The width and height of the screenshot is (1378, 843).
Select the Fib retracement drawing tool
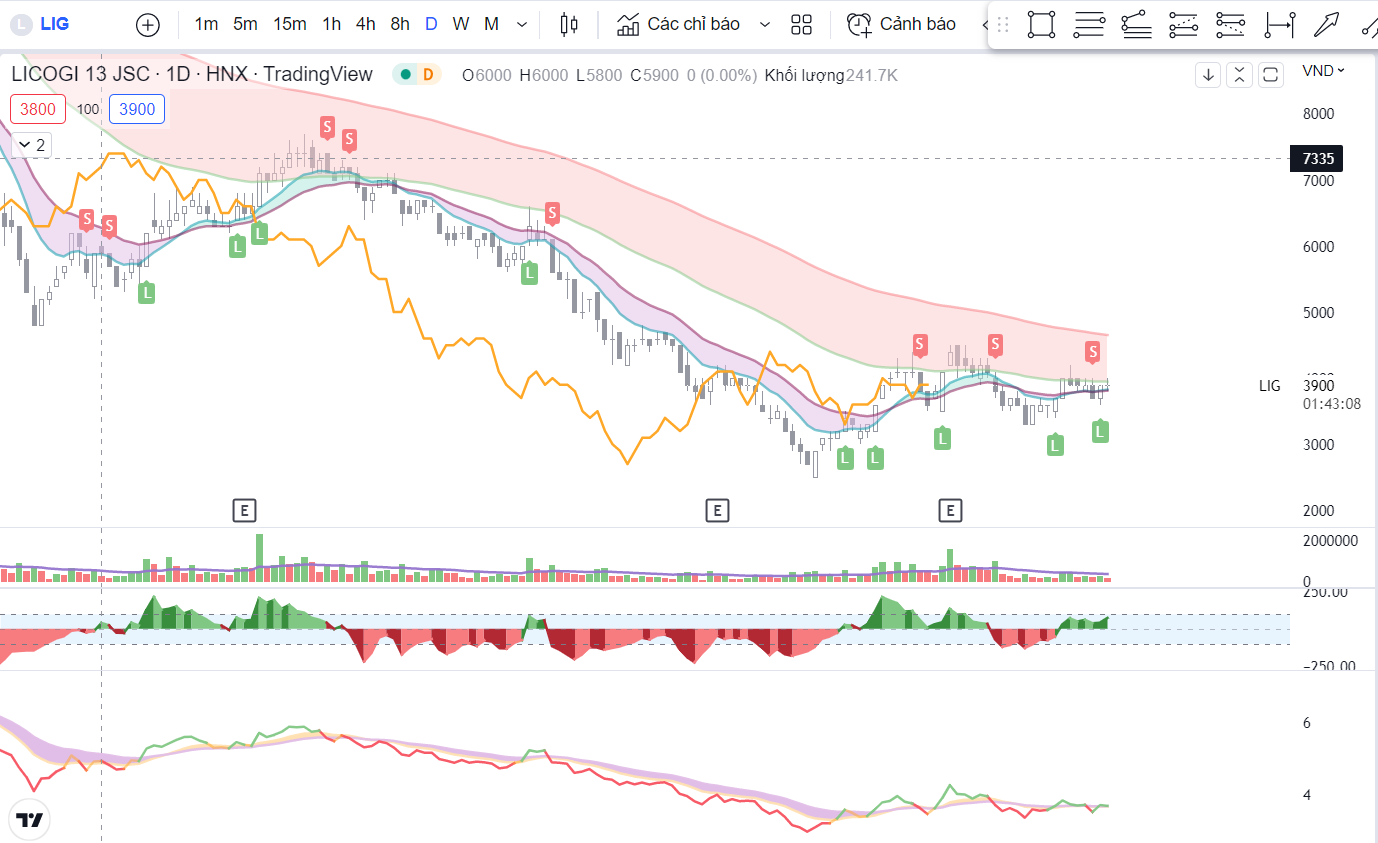[1089, 25]
